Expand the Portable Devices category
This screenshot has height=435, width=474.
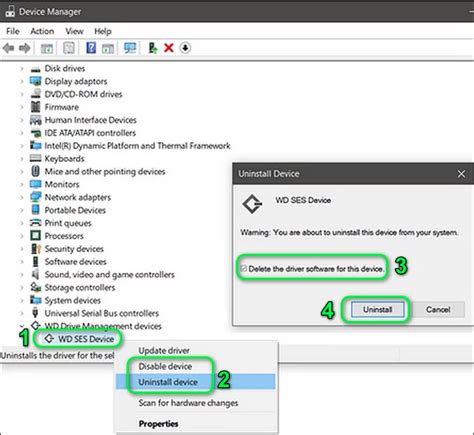click(22, 210)
